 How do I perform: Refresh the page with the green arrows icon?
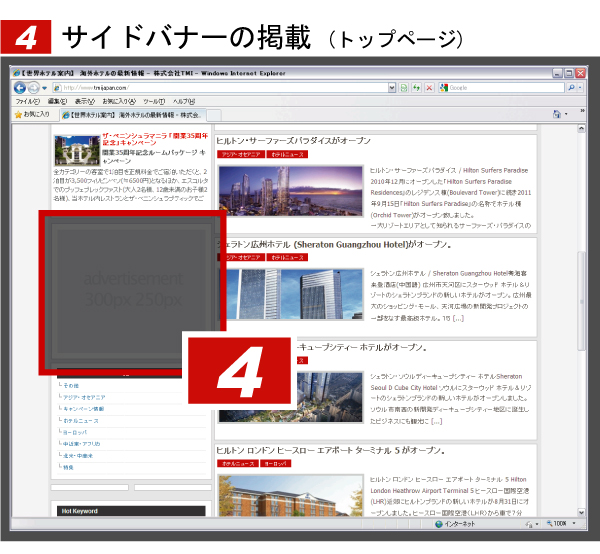click(x=416, y=88)
